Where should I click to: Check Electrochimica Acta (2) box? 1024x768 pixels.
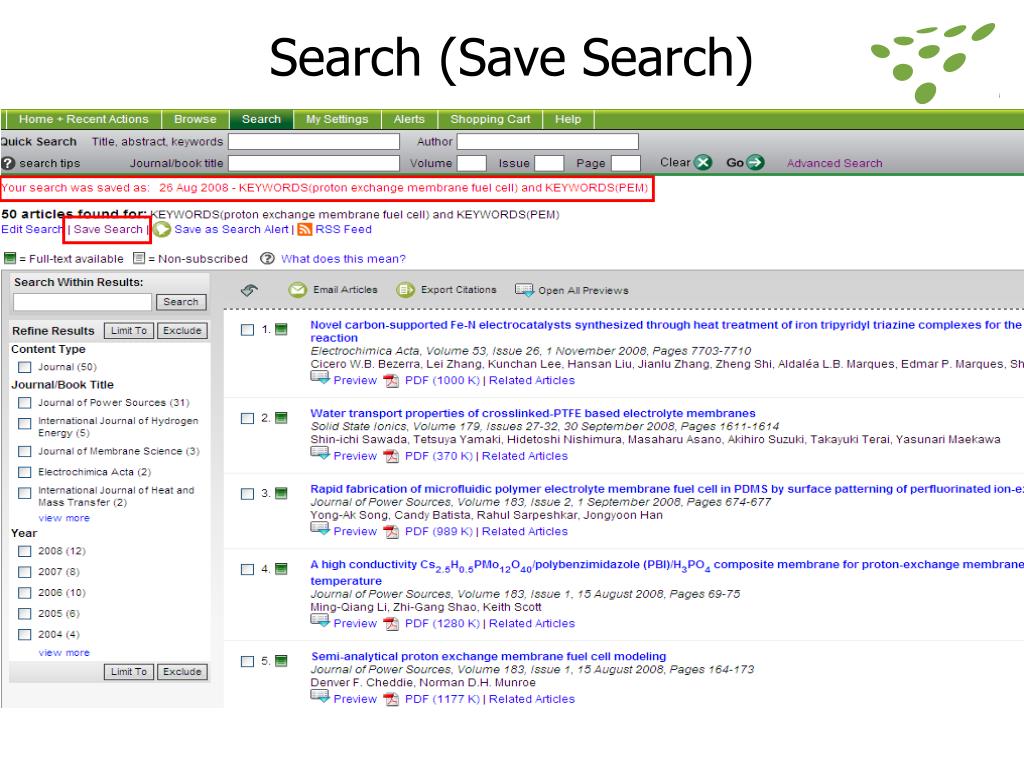click(x=25, y=472)
